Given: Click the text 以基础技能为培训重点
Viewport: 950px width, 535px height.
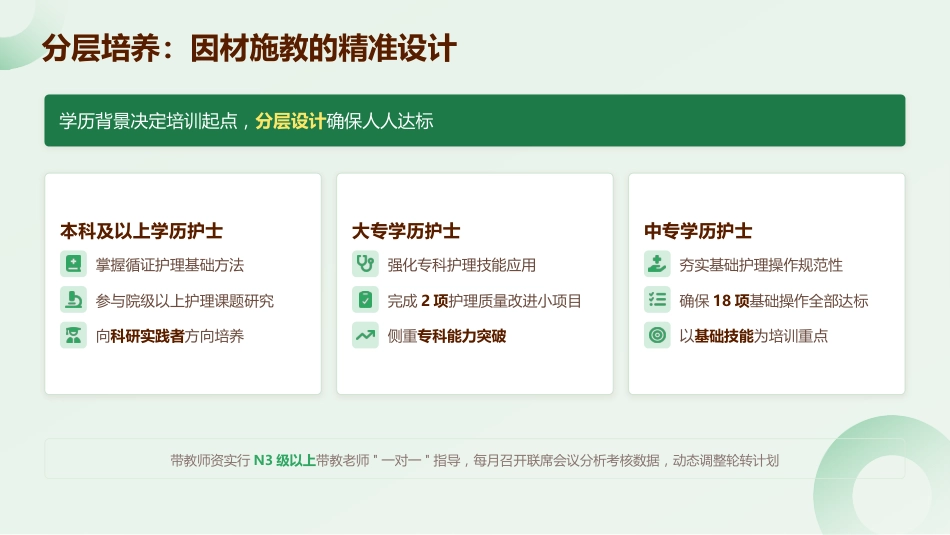Looking at the screenshot, I should [754, 336].
